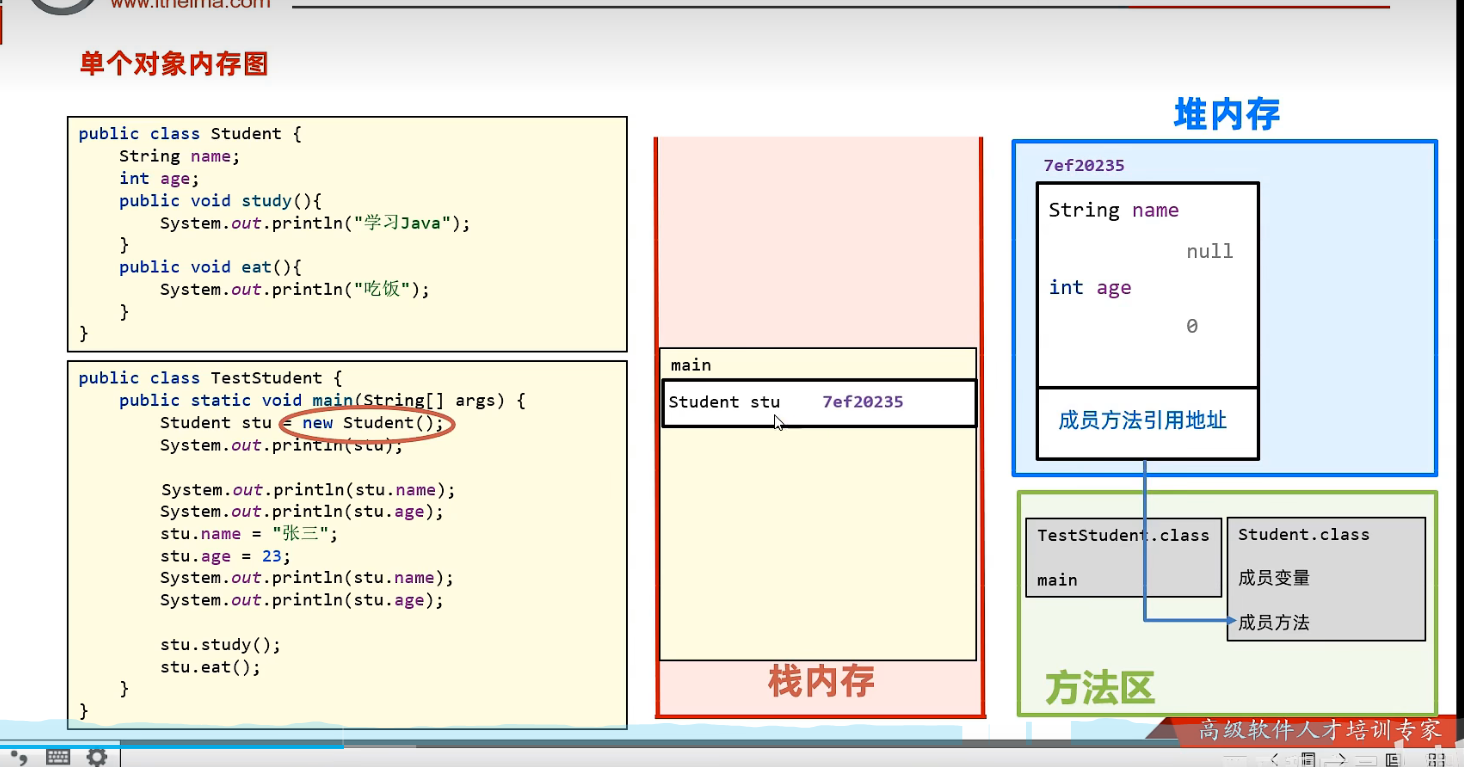Screen dimensions: 1464x767
Task: Click the "int age;" code line
Action: [x=159, y=178]
